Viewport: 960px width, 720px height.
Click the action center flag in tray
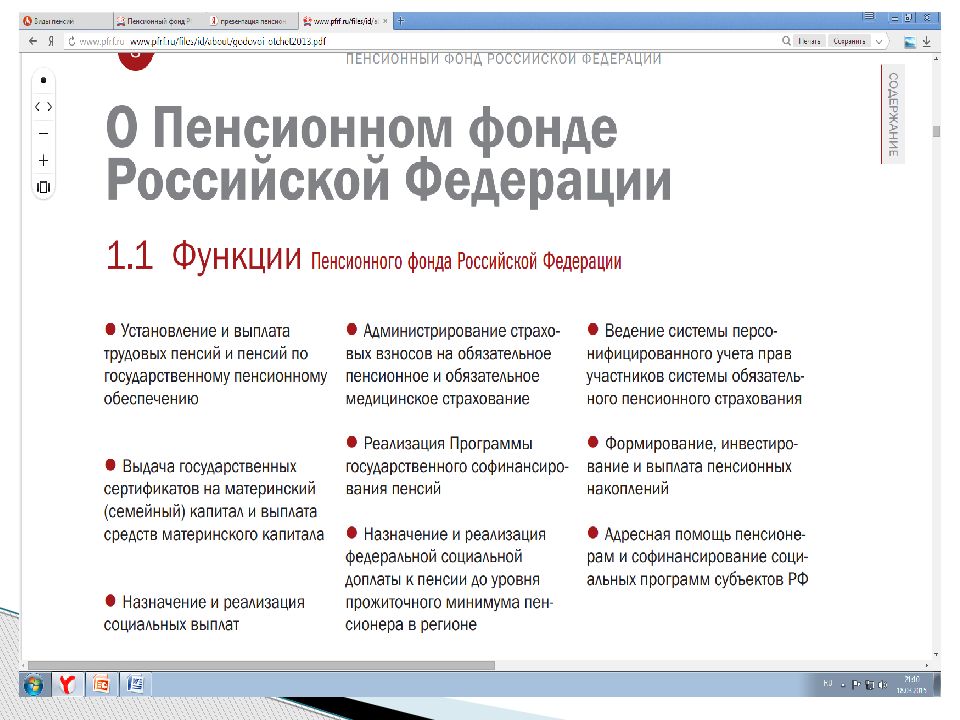click(x=857, y=685)
